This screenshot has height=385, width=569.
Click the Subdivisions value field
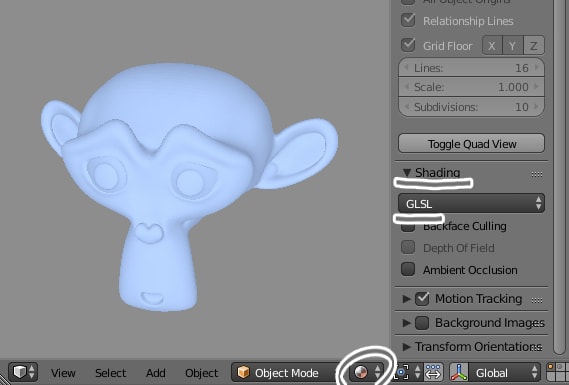pyautogui.click(x=471, y=107)
